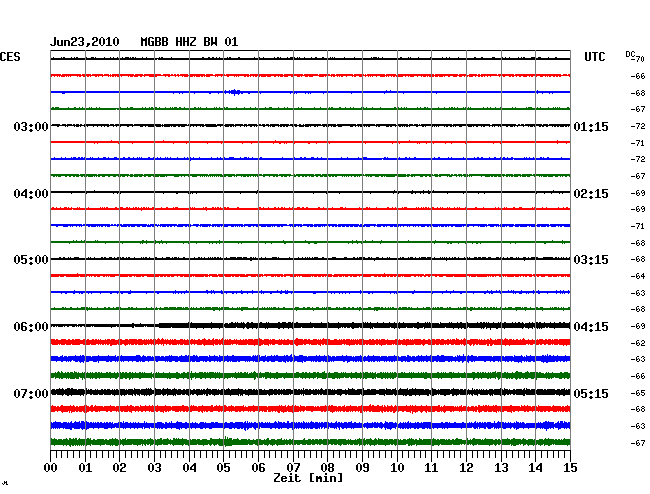Click the DC column header label

pyautogui.click(x=630, y=54)
